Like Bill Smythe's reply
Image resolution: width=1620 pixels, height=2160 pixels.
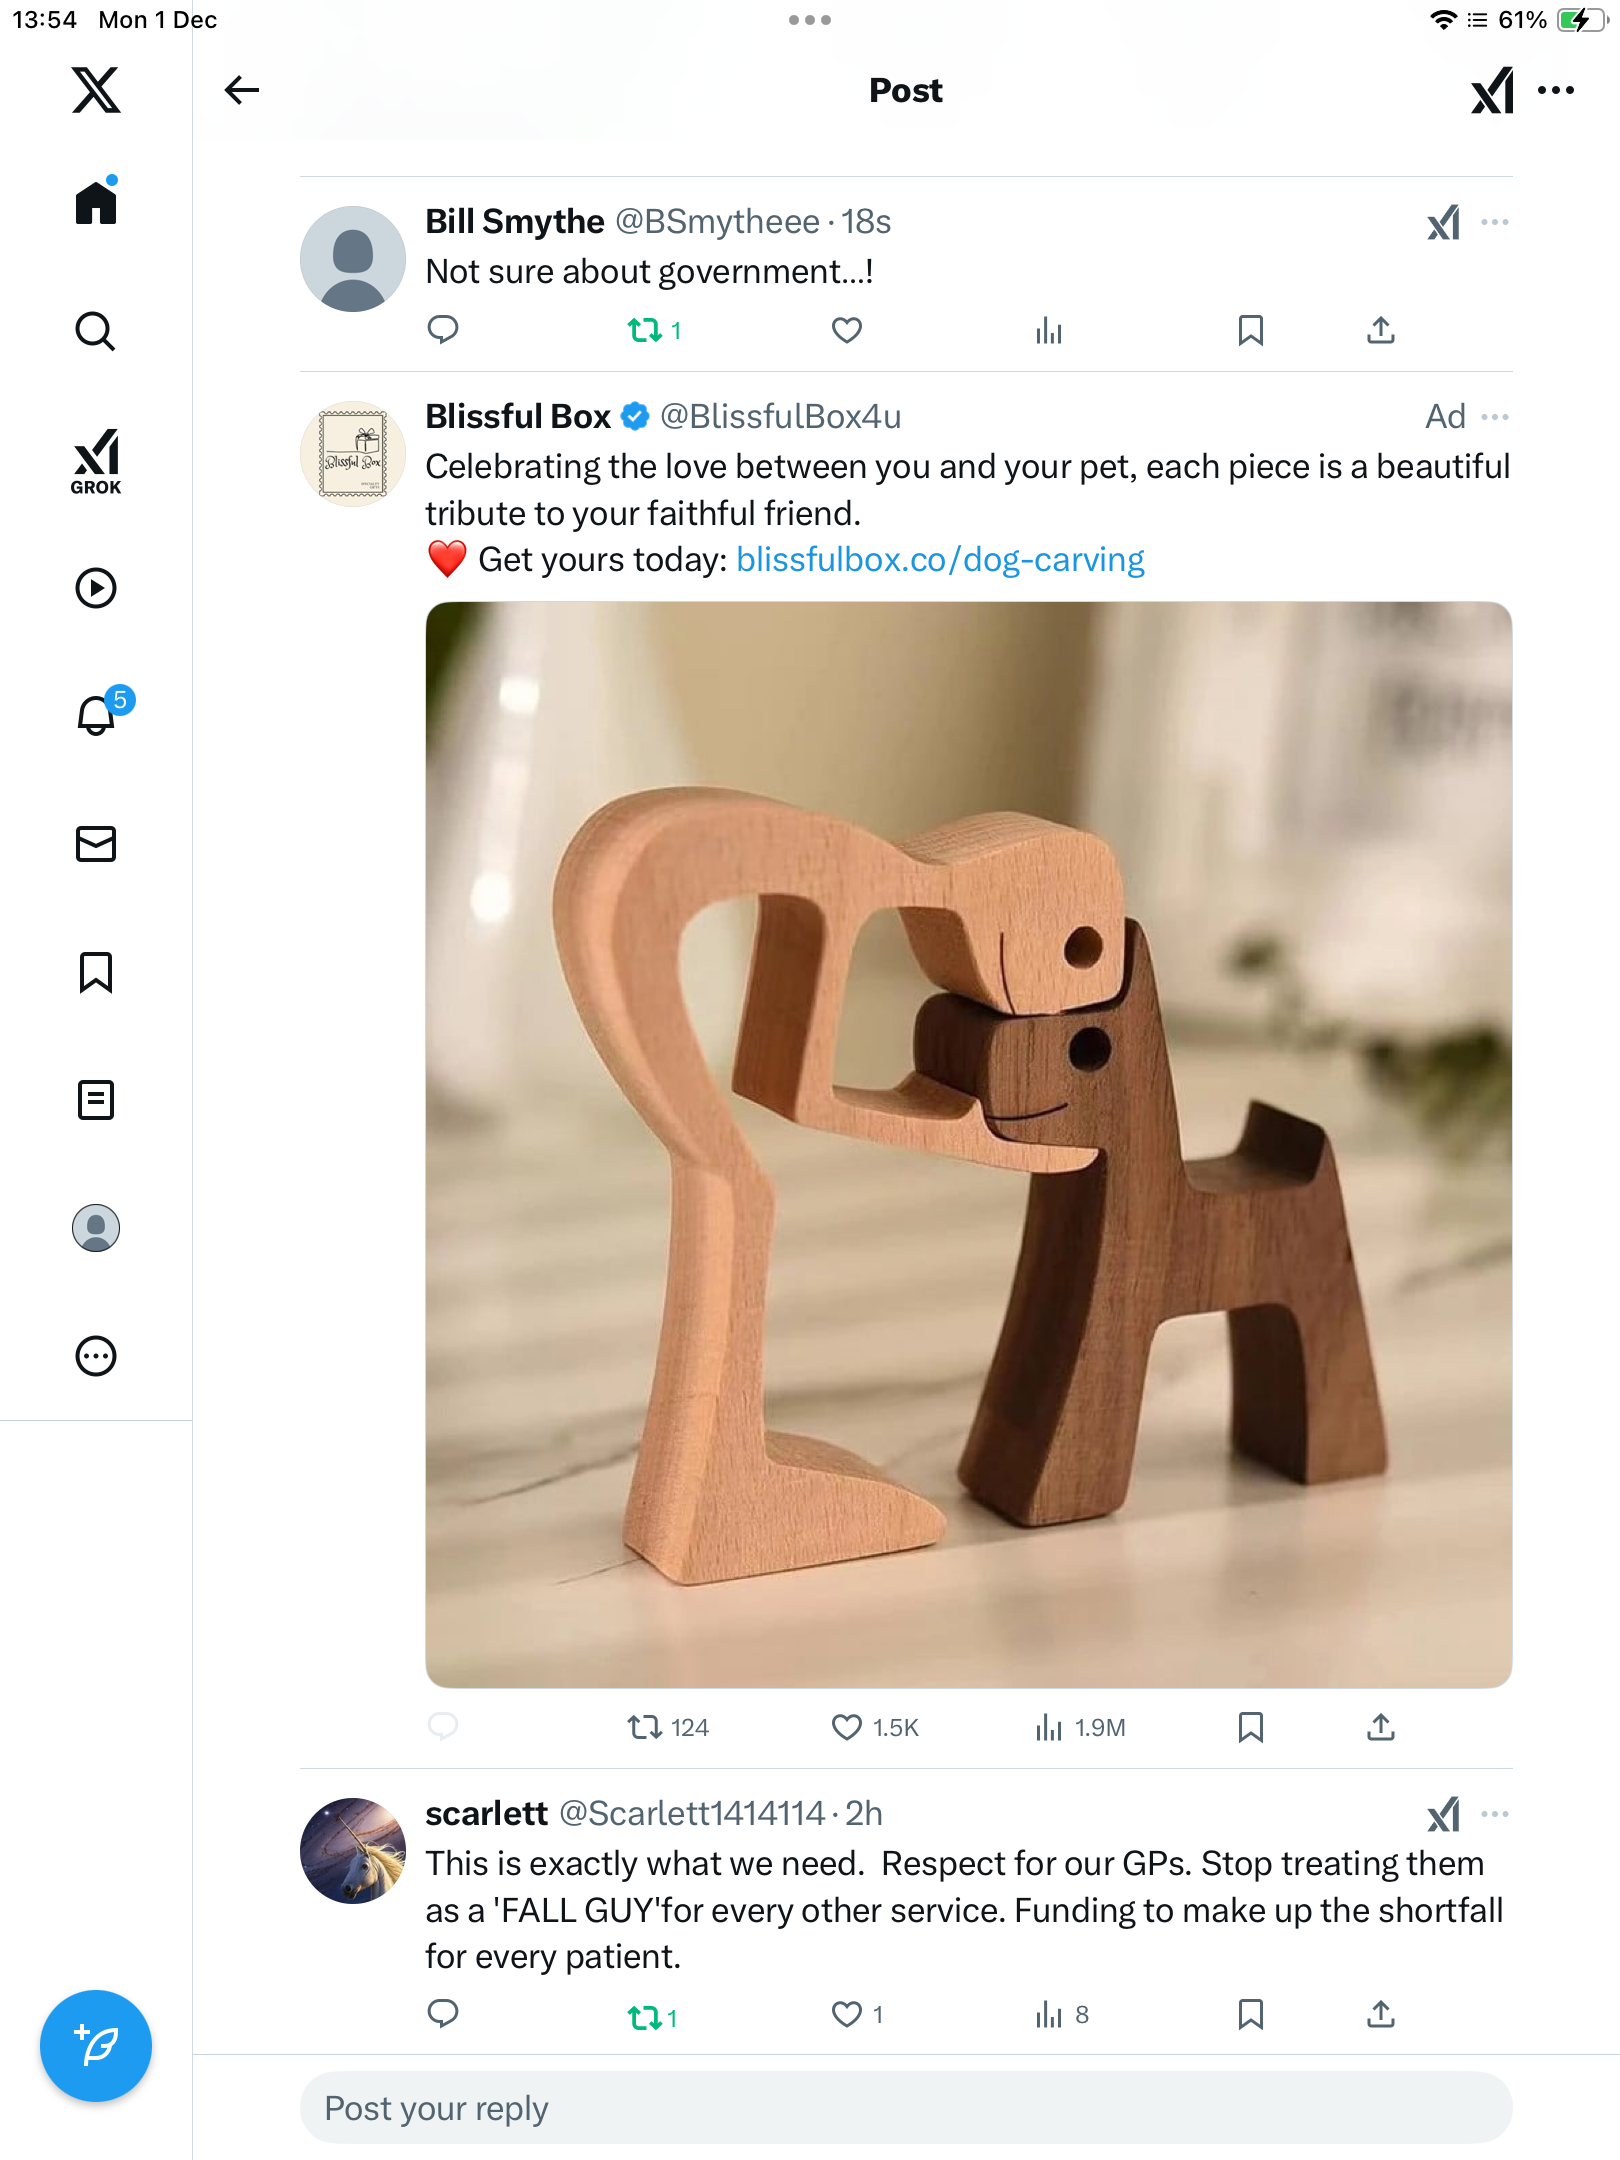[847, 330]
